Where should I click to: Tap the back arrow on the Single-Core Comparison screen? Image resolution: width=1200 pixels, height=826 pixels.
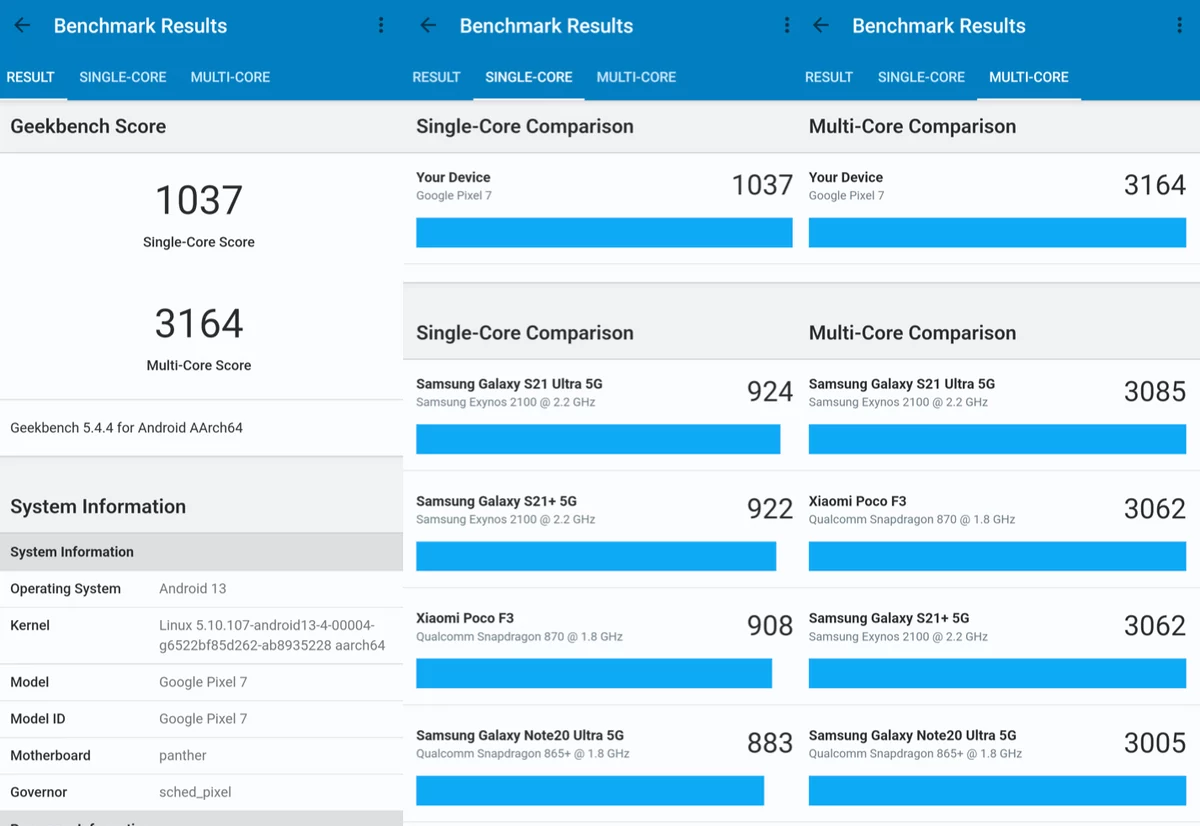tap(428, 26)
